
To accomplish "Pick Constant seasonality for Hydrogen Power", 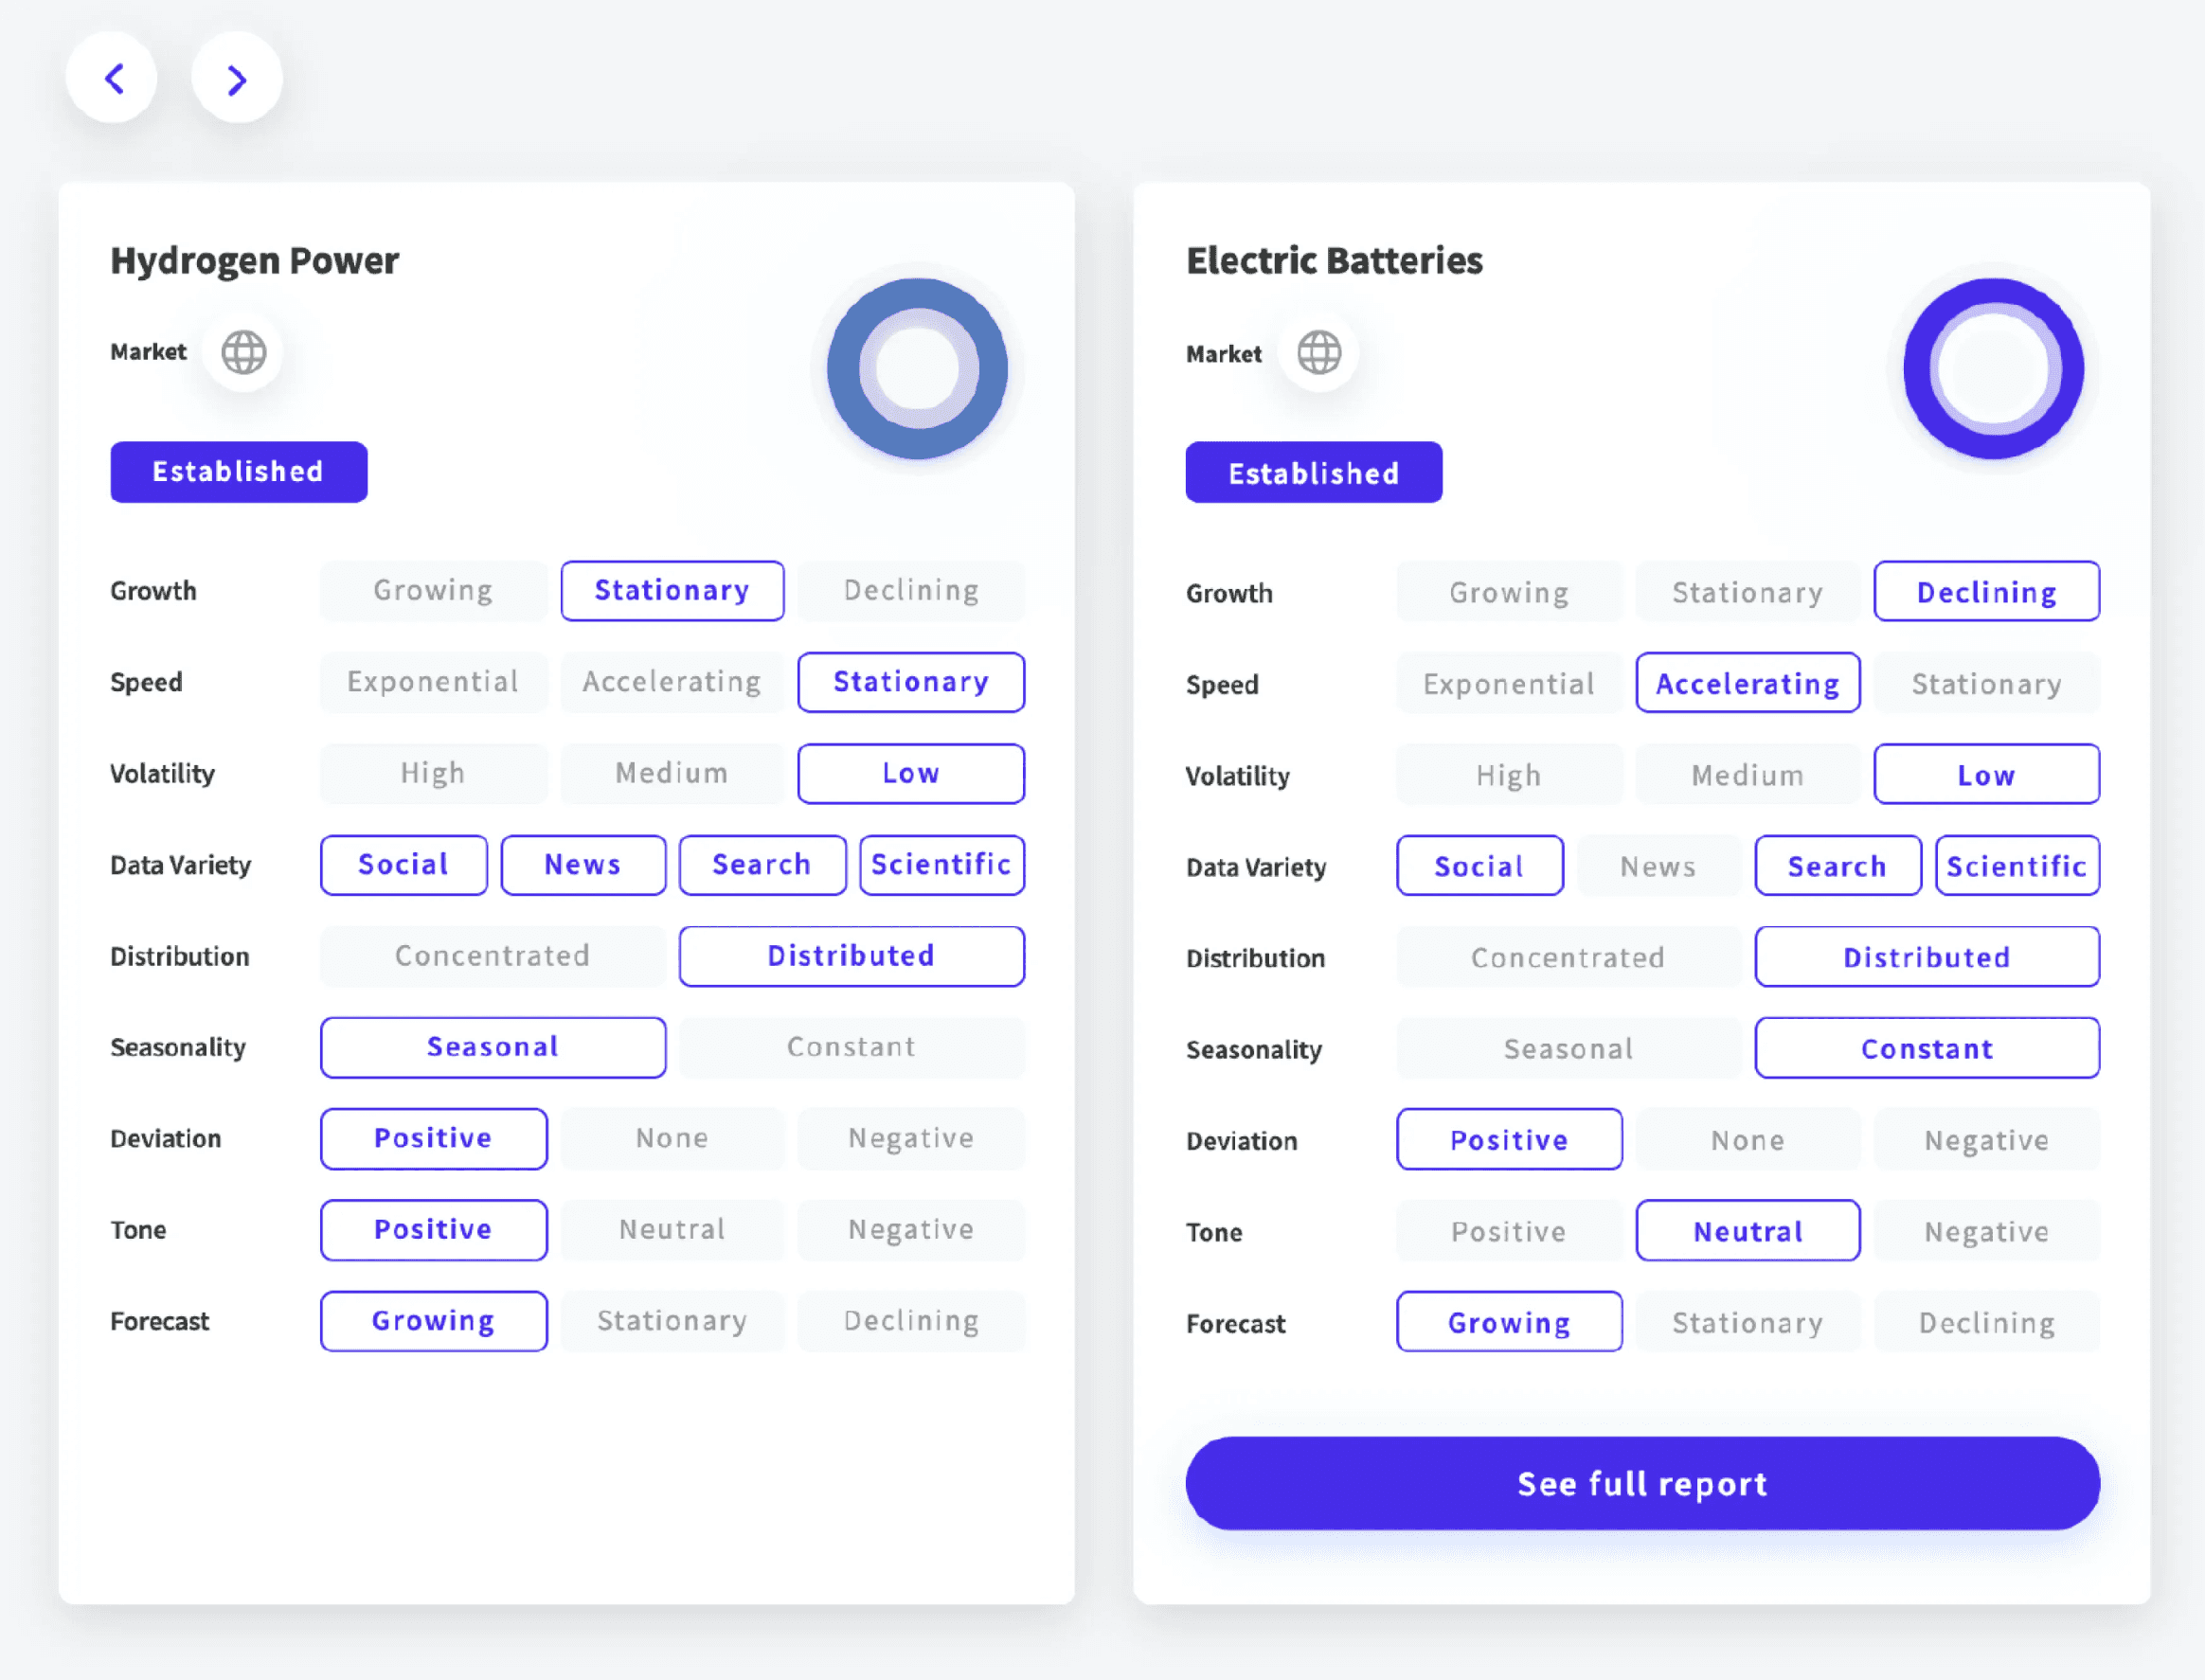I will click(851, 1047).
